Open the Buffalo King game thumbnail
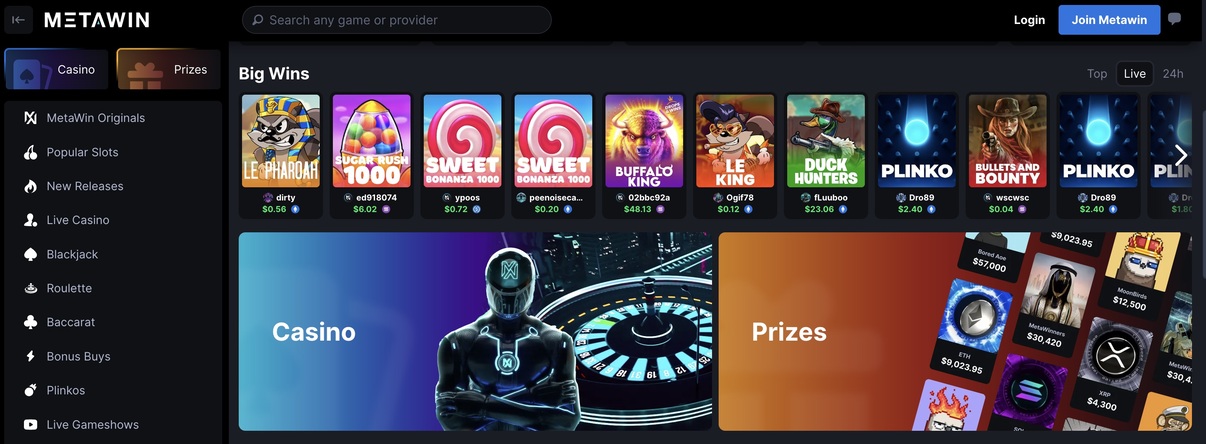Image resolution: width=1206 pixels, height=444 pixels. click(644, 141)
